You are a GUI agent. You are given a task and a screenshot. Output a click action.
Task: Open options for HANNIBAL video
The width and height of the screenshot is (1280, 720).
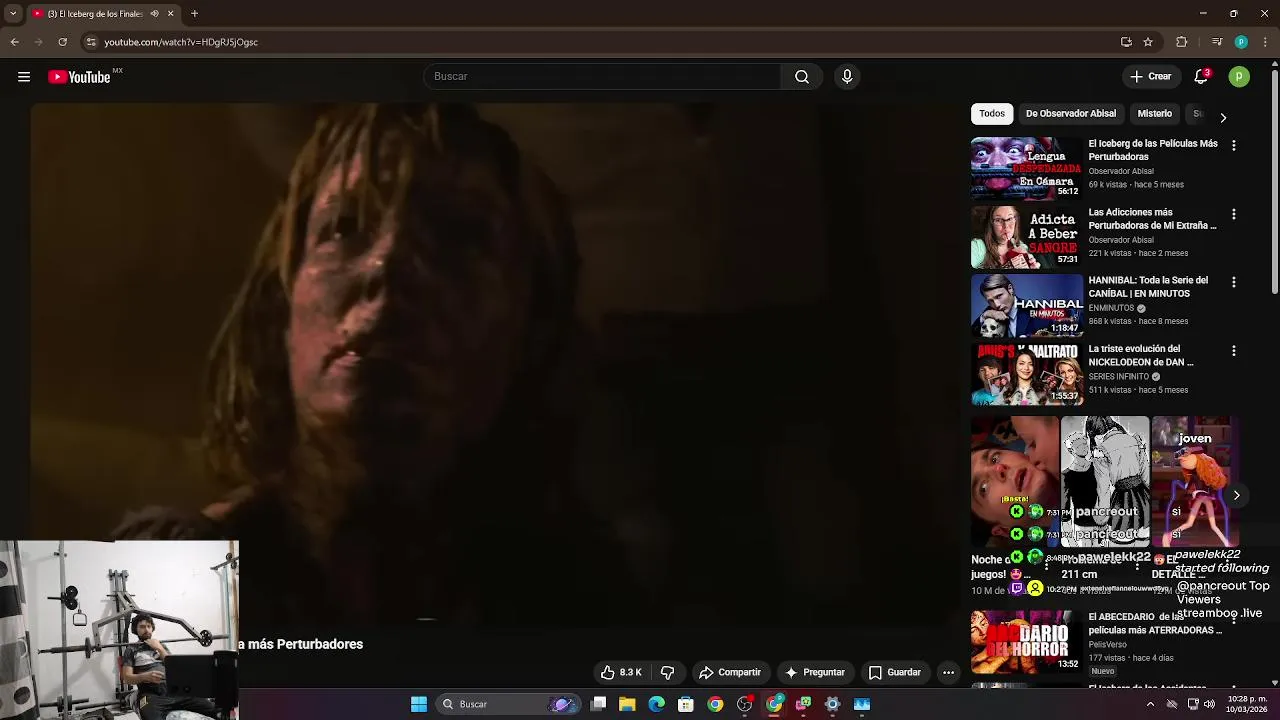click(x=1233, y=282)
